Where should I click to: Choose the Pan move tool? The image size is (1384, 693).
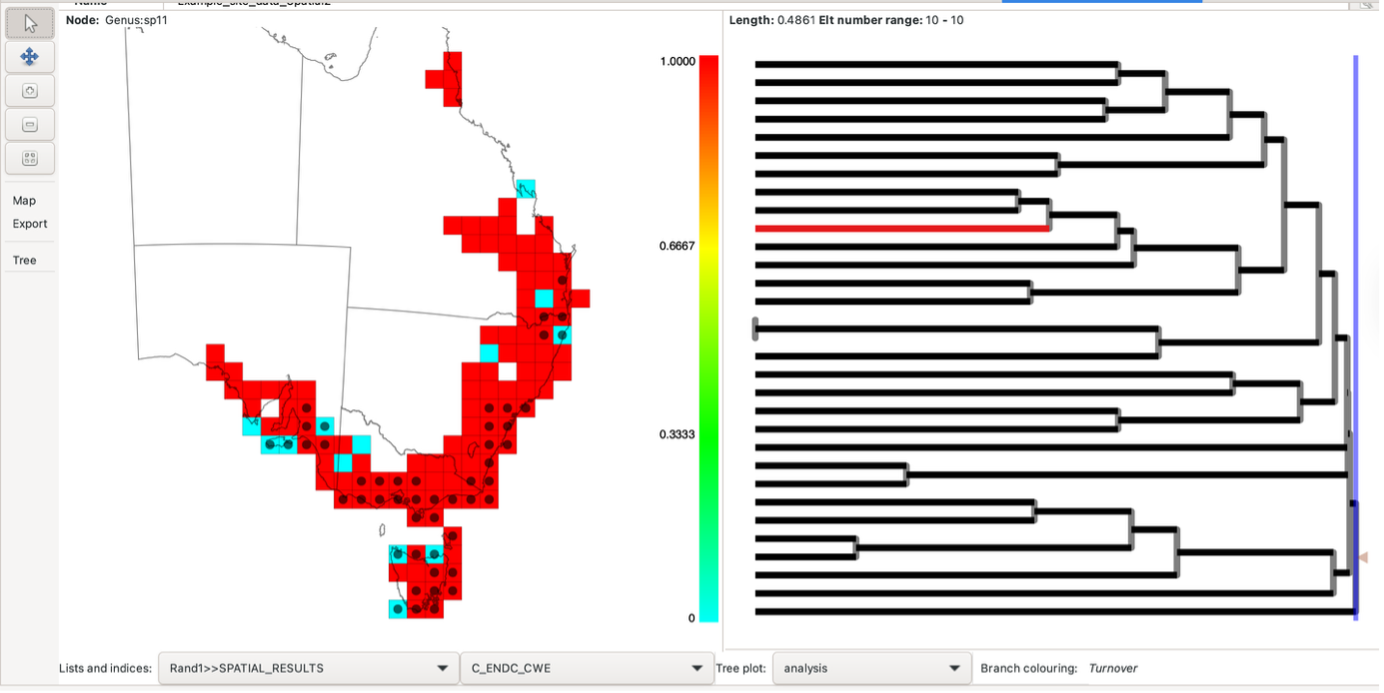pyautogui.click(x=29, y=57)
